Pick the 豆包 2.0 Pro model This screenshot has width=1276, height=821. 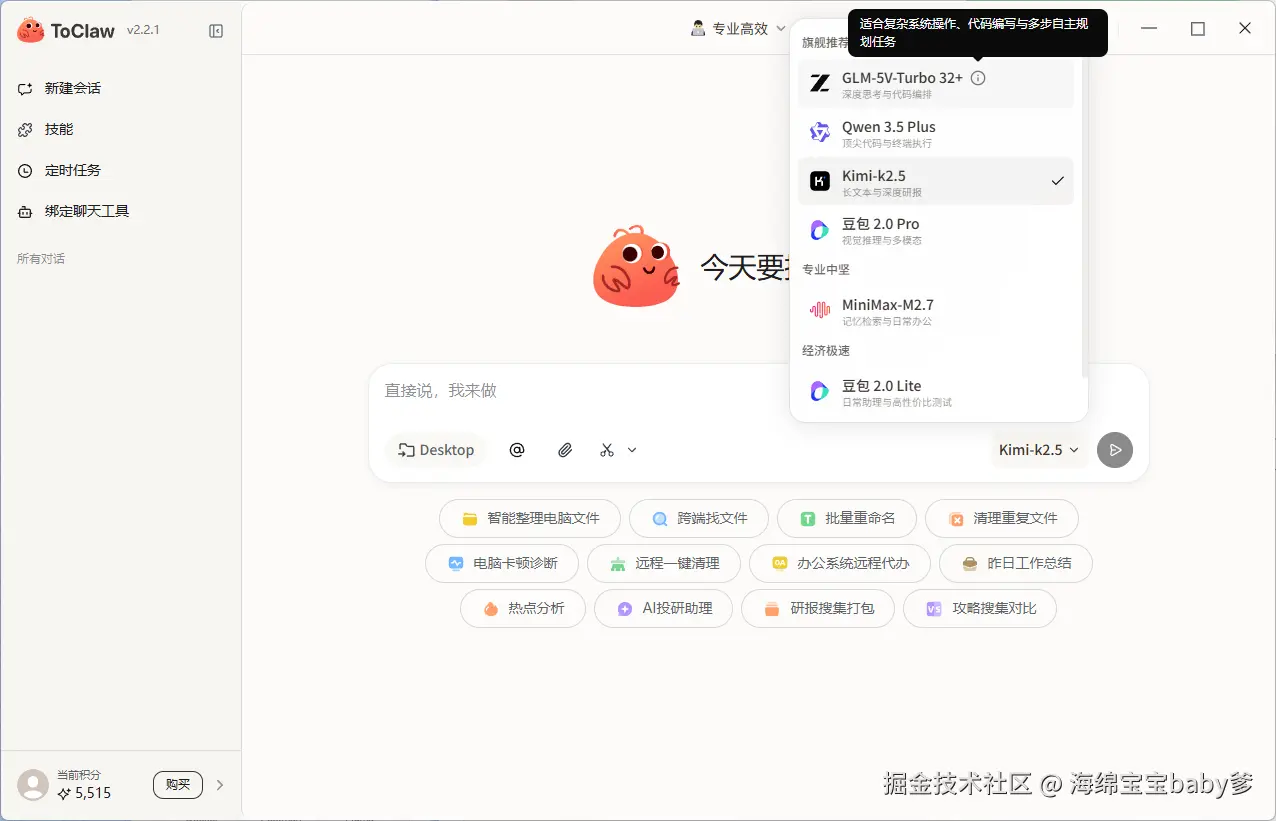point(936,230)
